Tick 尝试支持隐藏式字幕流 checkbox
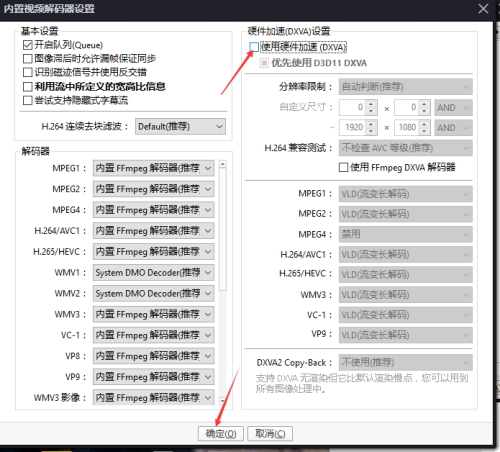Viewport: 500px width, 452px height. click(x=28, y=100)
